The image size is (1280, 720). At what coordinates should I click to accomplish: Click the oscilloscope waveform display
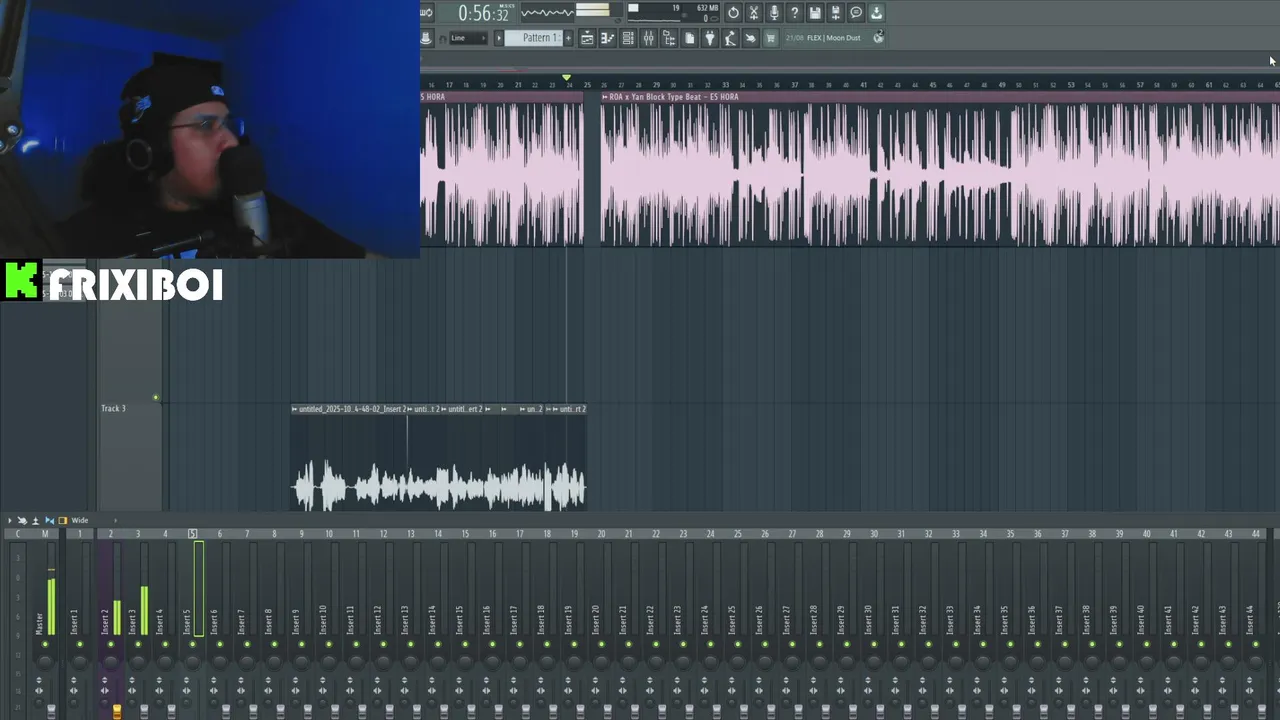(x=548, y=12)
